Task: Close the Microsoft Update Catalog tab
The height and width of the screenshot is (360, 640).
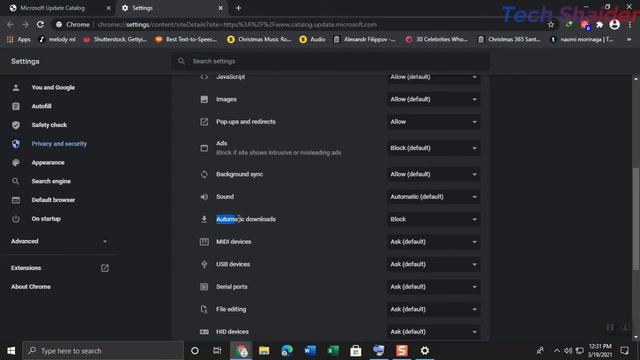Action: point(109,8)
